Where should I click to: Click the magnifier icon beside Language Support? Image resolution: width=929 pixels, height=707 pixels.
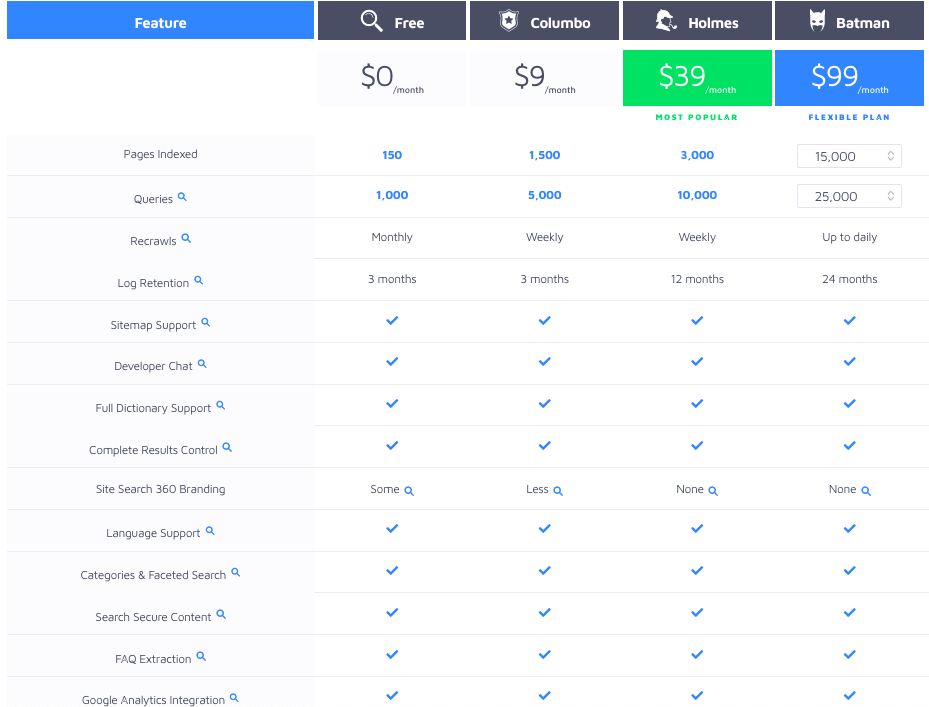click(x=210, y=530)
